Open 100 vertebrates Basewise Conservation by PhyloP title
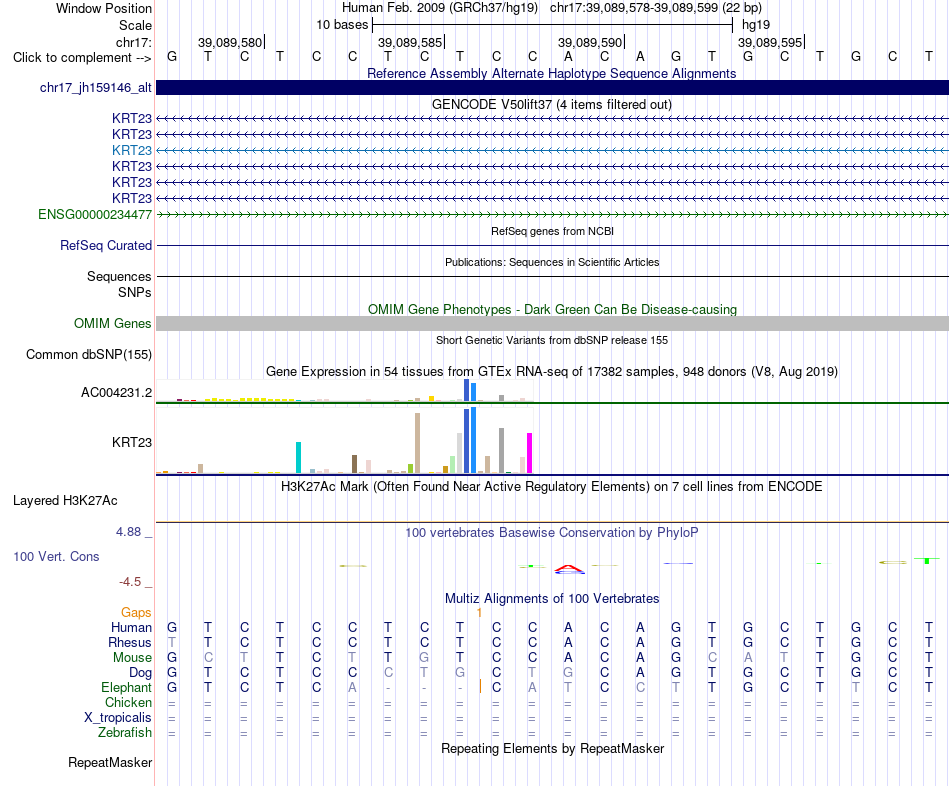This screenshot has height=786, width=950. click(551, 533)
